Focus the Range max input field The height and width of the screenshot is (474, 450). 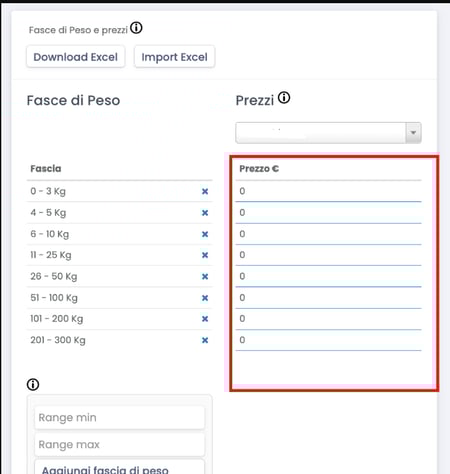(119, 444)
